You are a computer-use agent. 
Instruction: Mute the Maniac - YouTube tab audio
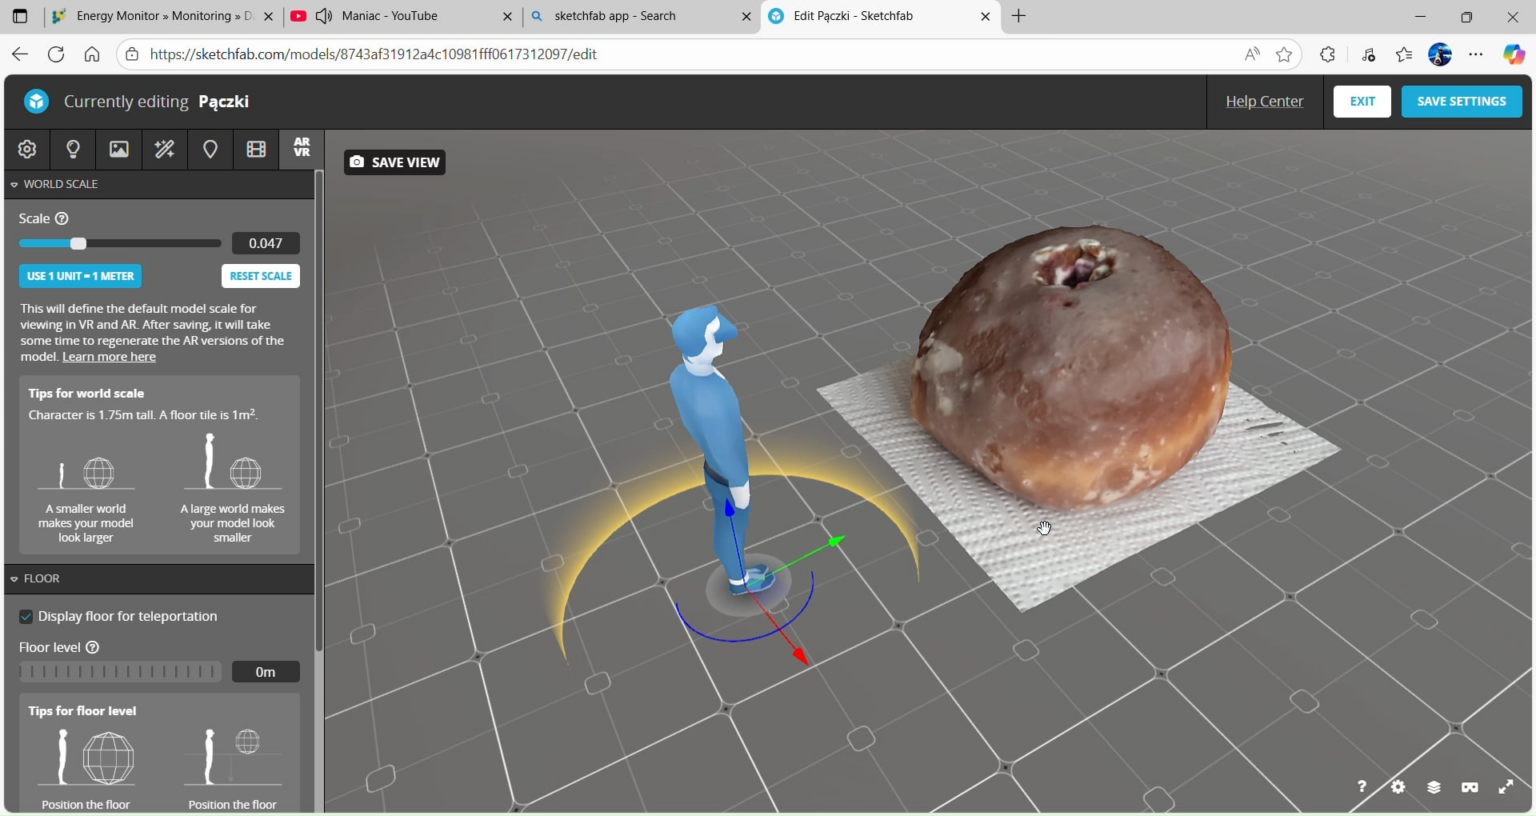click(324, 16)
